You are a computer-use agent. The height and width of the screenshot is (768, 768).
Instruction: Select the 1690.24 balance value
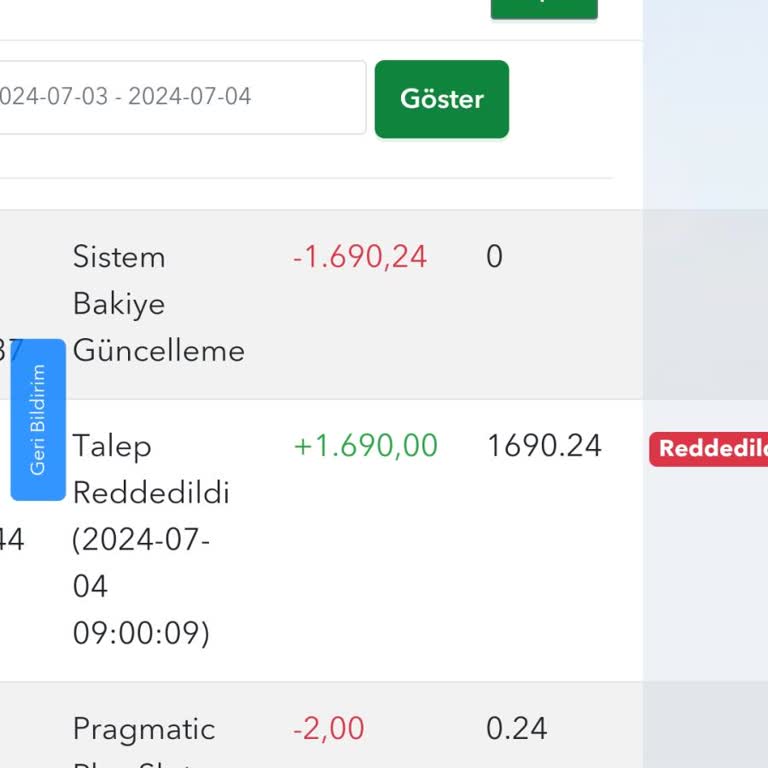click(544, 446)
